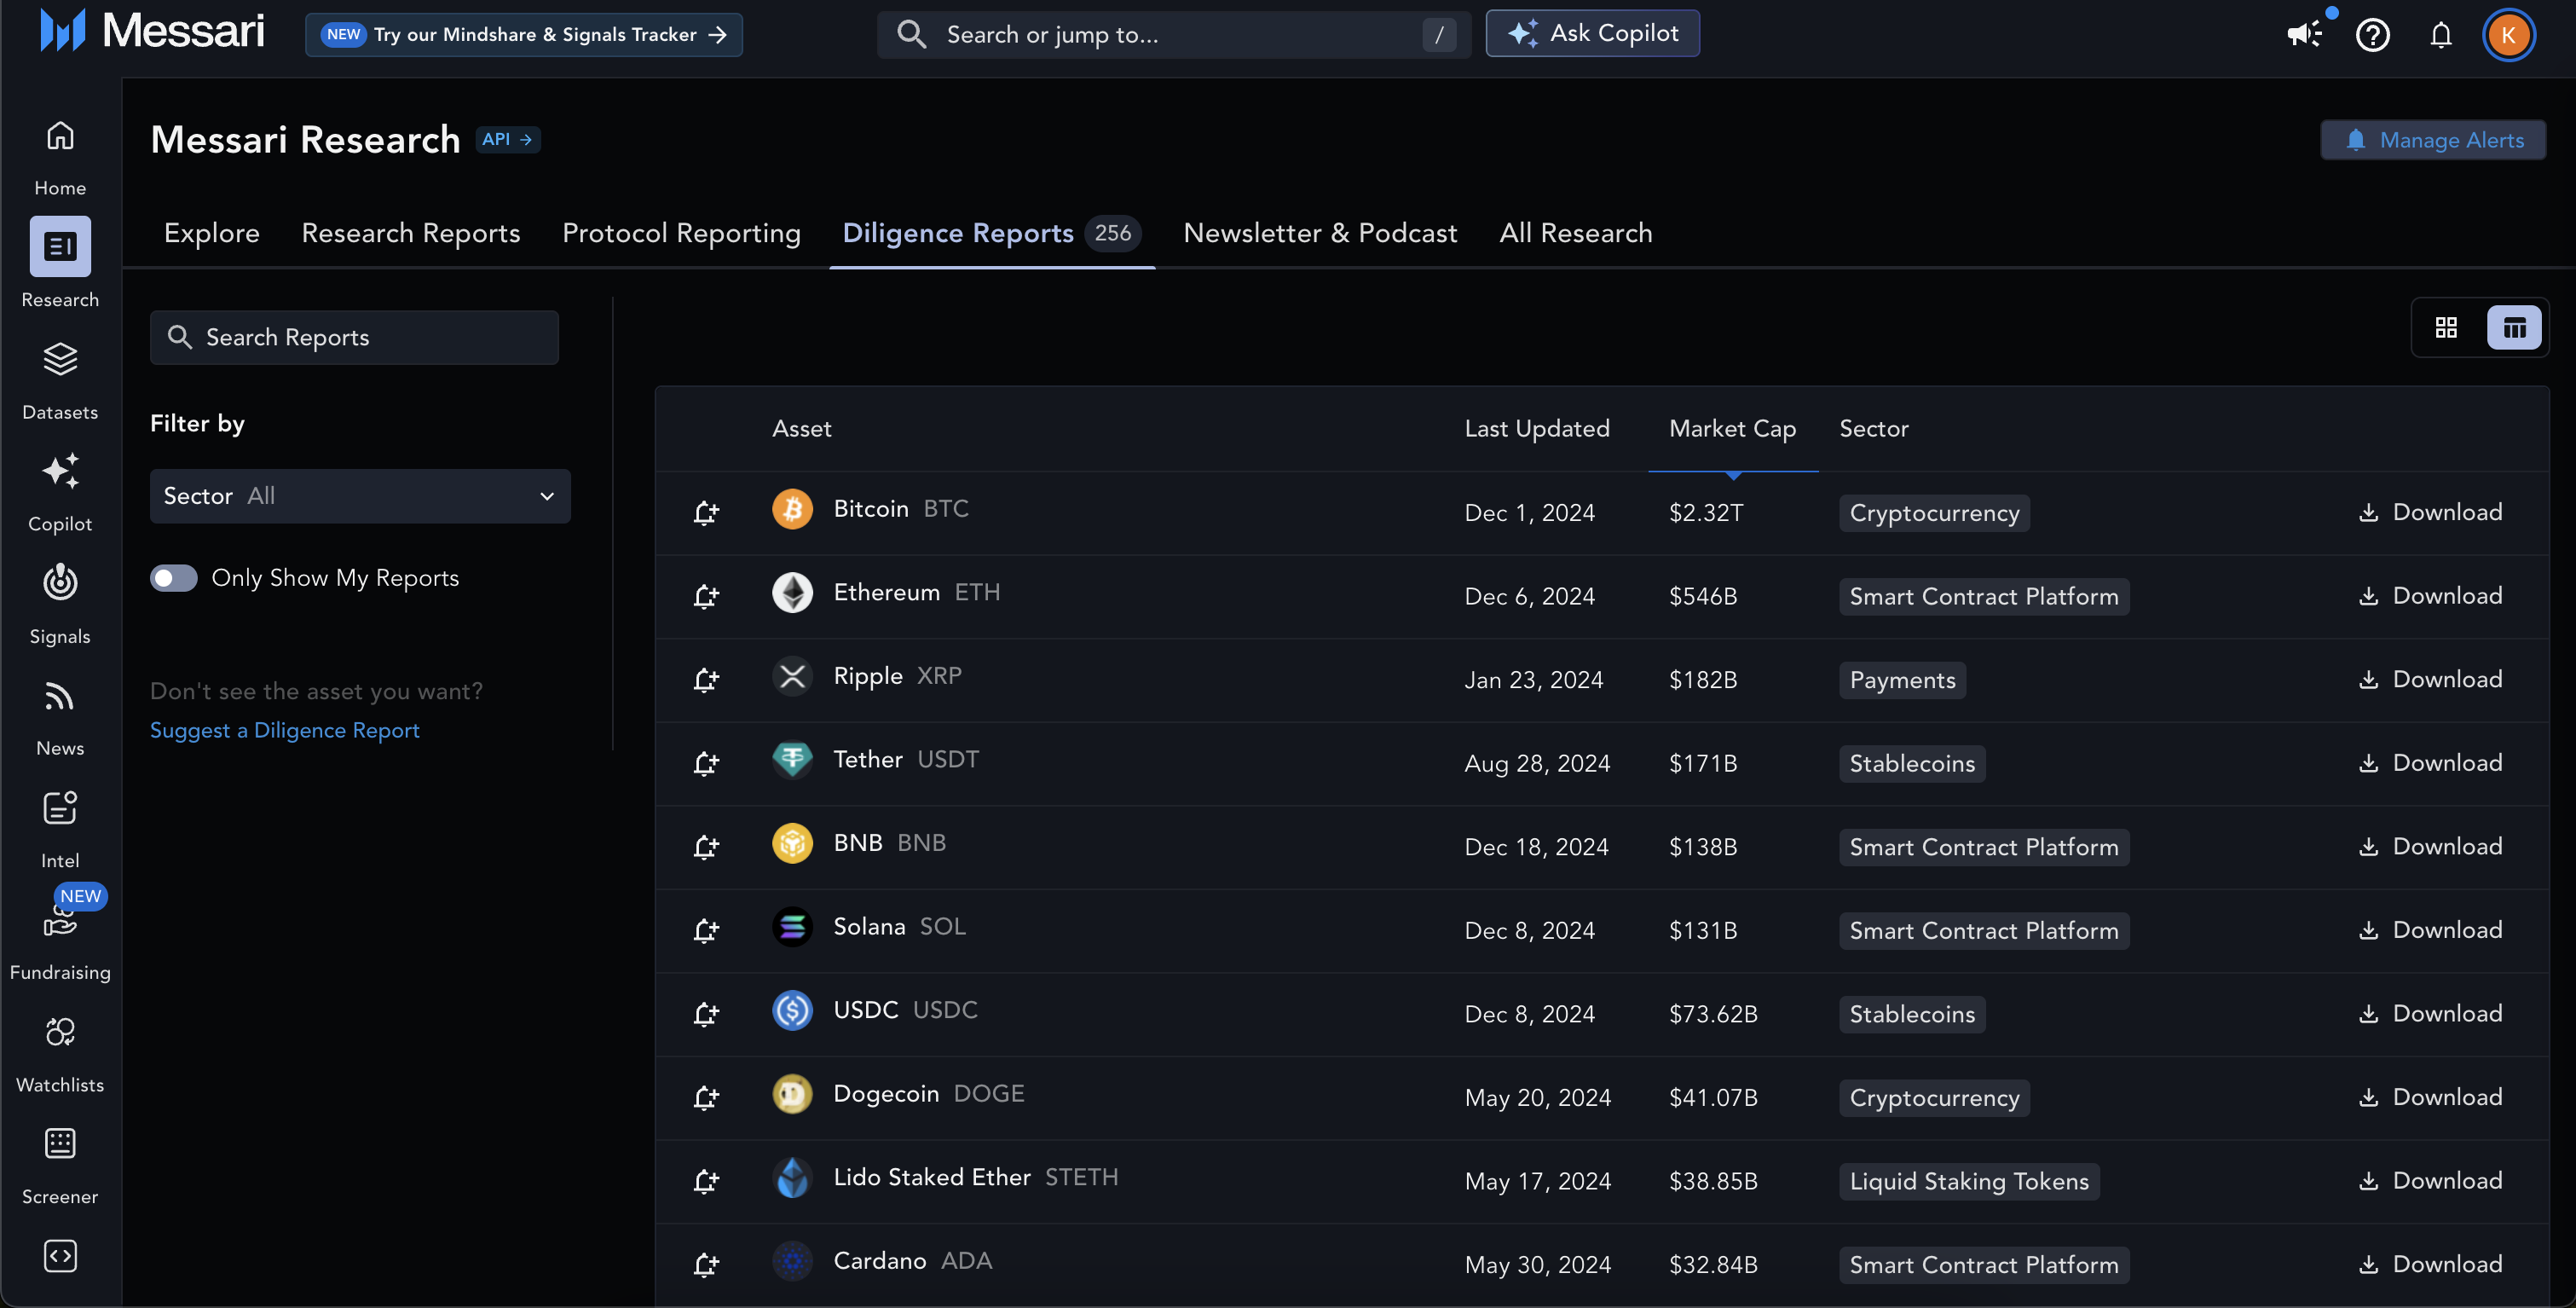2576x1308 pixels.
Task: Click the Manage Alerts button
Action: [x=2433, y=140]
